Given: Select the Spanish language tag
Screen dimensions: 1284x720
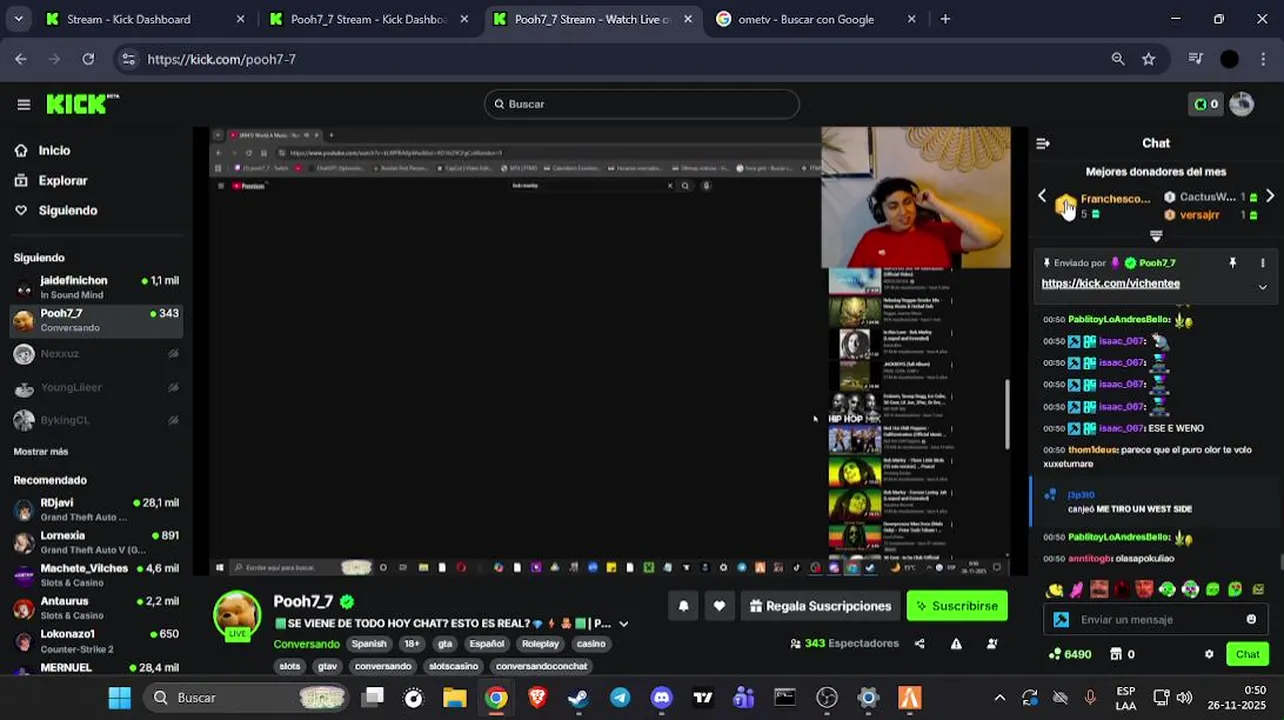Looking at the screenshot, I should pos(368,644).
